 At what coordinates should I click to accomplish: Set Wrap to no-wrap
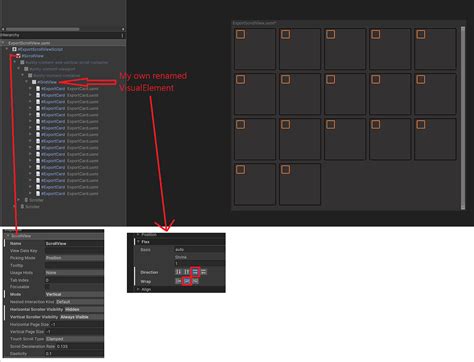[178, 281]
